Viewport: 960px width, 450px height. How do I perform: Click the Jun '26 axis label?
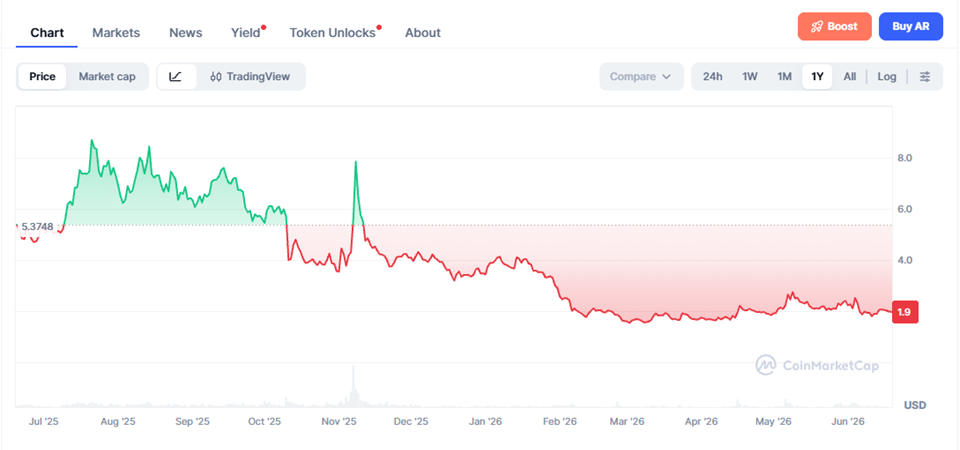coord(849,422)
